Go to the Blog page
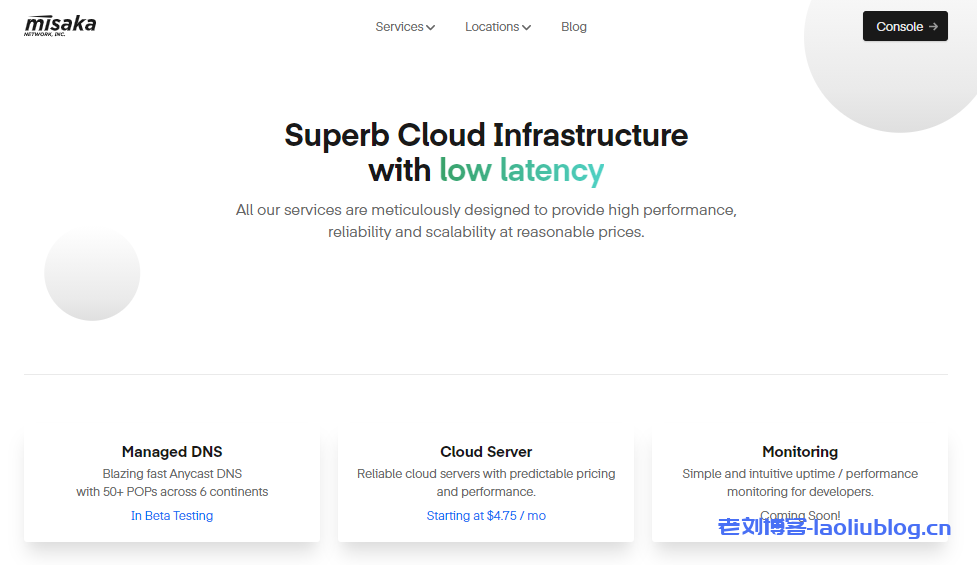 574,27
